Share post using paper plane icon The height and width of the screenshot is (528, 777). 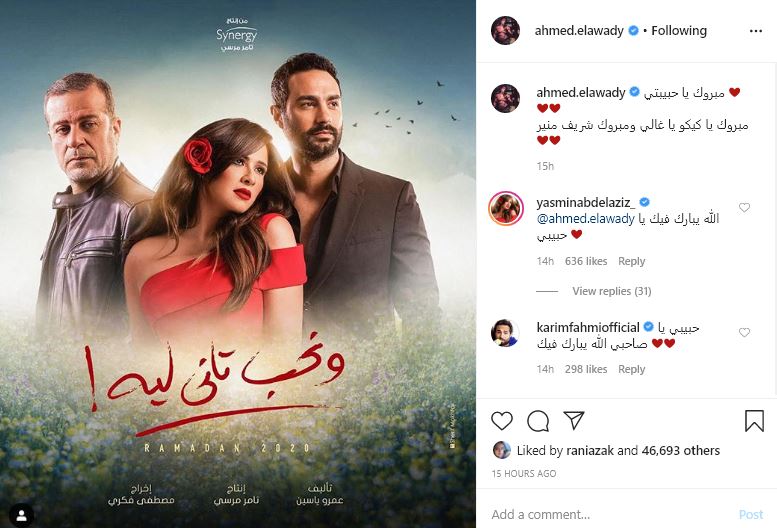tap(574, 421)
